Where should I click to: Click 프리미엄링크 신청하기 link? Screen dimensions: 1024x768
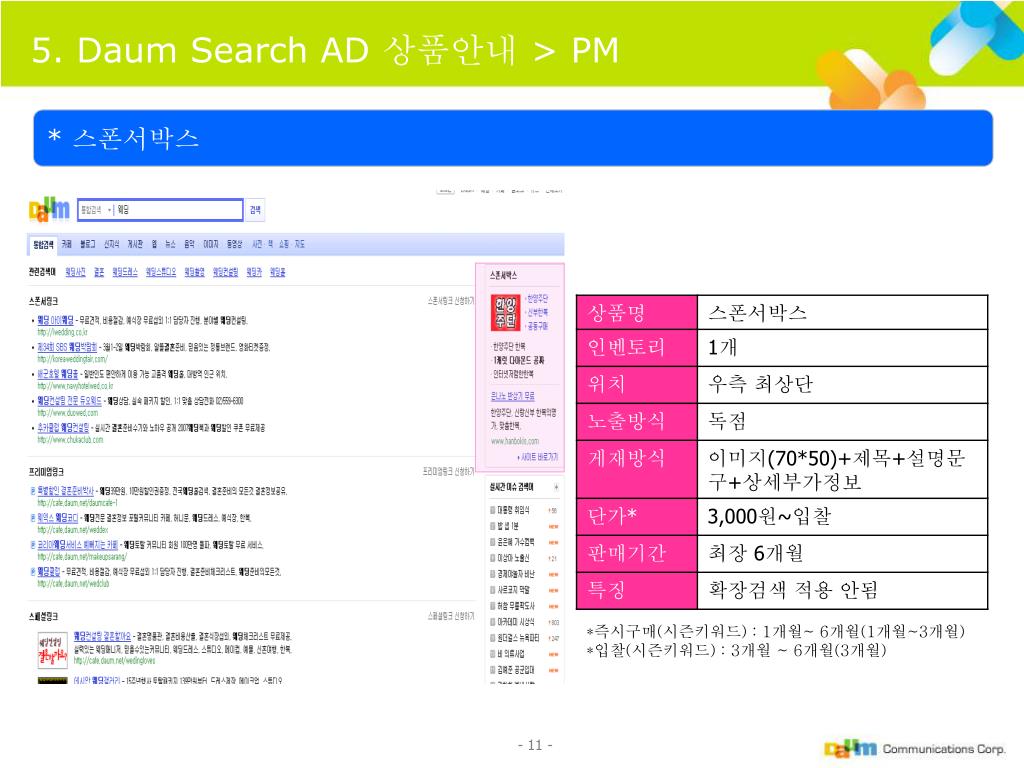coord(449,472)
